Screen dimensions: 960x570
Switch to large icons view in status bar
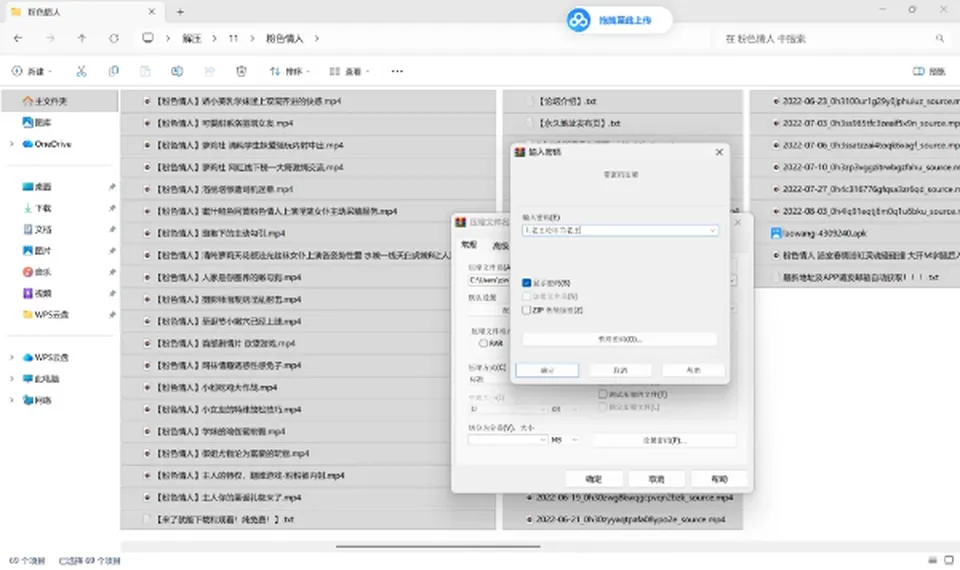(949, 560)
